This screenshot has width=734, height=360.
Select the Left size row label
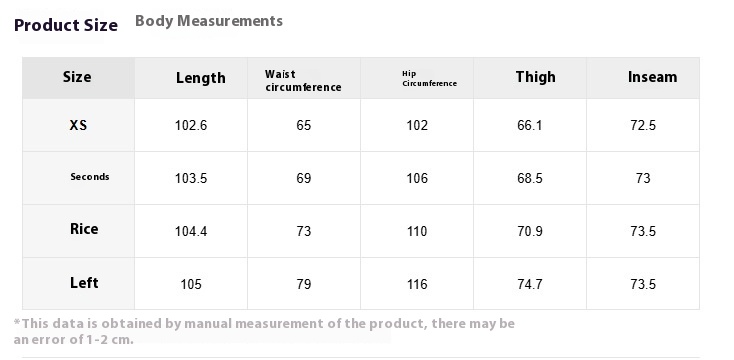(x=84, y=283)
